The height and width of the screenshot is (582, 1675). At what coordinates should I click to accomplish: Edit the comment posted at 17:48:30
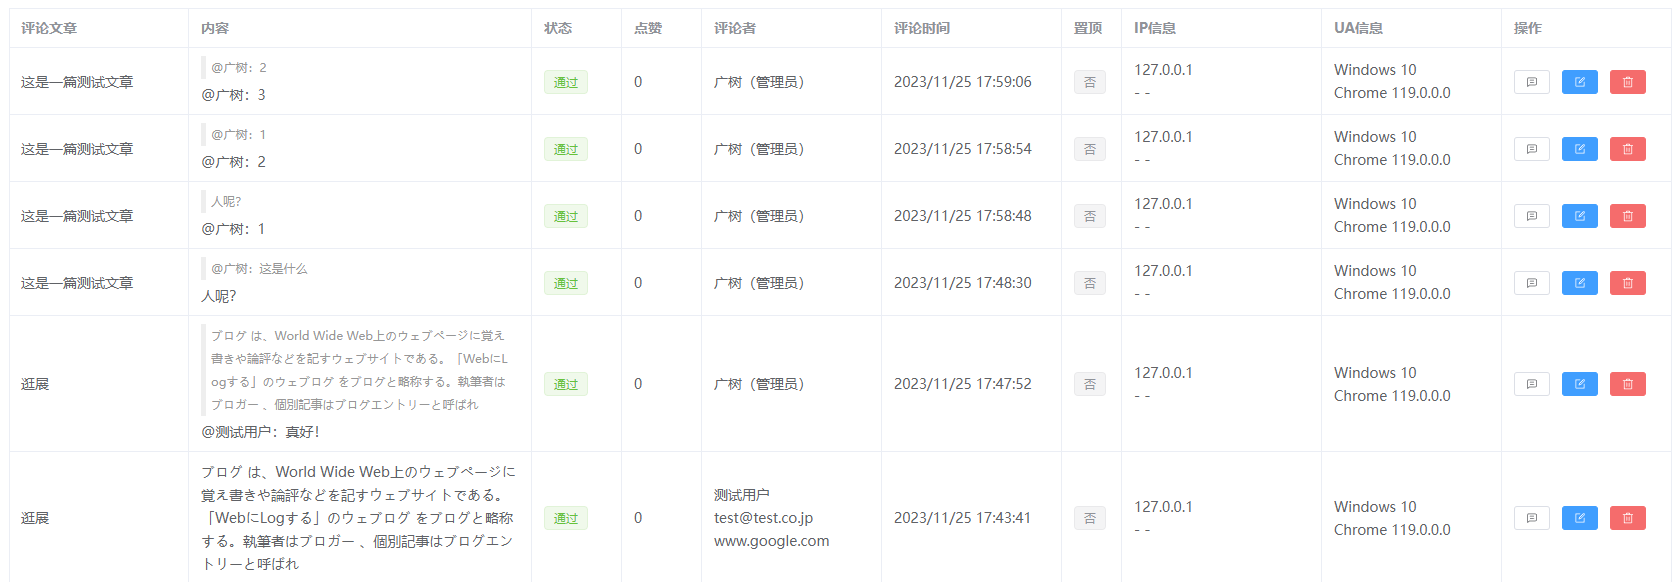(1579, 283)
